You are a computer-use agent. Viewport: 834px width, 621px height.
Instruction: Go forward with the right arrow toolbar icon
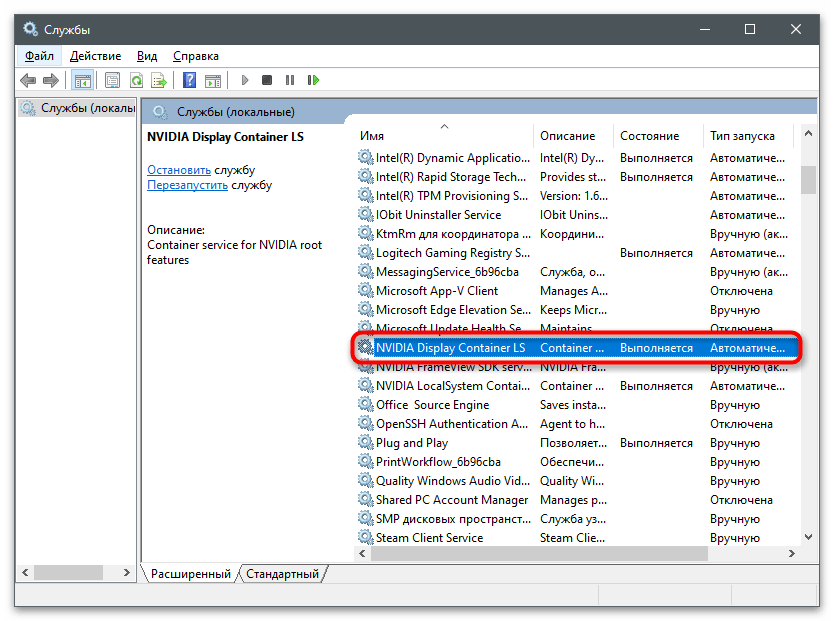51,80
